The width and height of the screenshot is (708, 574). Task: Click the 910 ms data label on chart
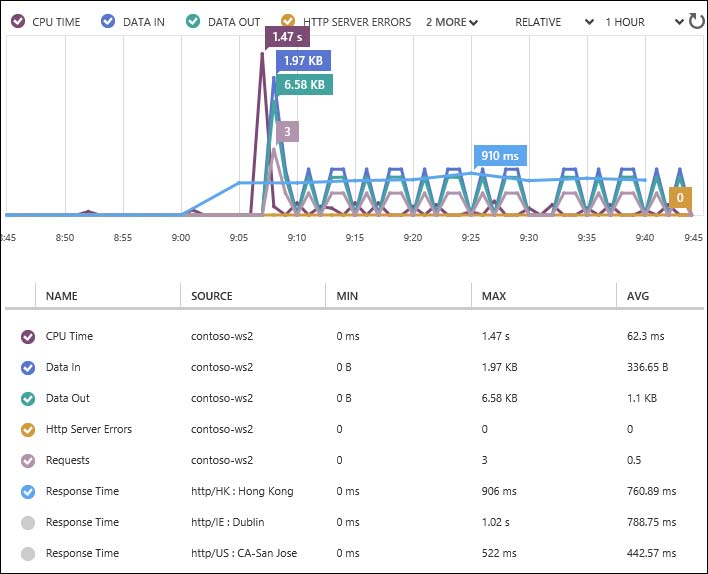pos(499,156)
